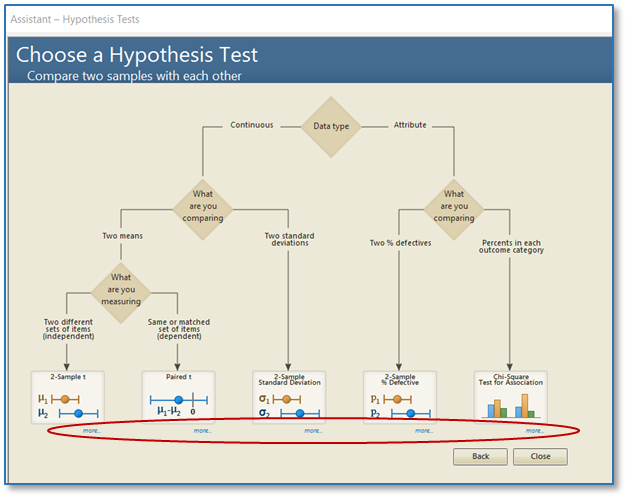Pick the Chi-Square Test for Association
This screenshot has width=627, height=498.
tap(510, 397)
